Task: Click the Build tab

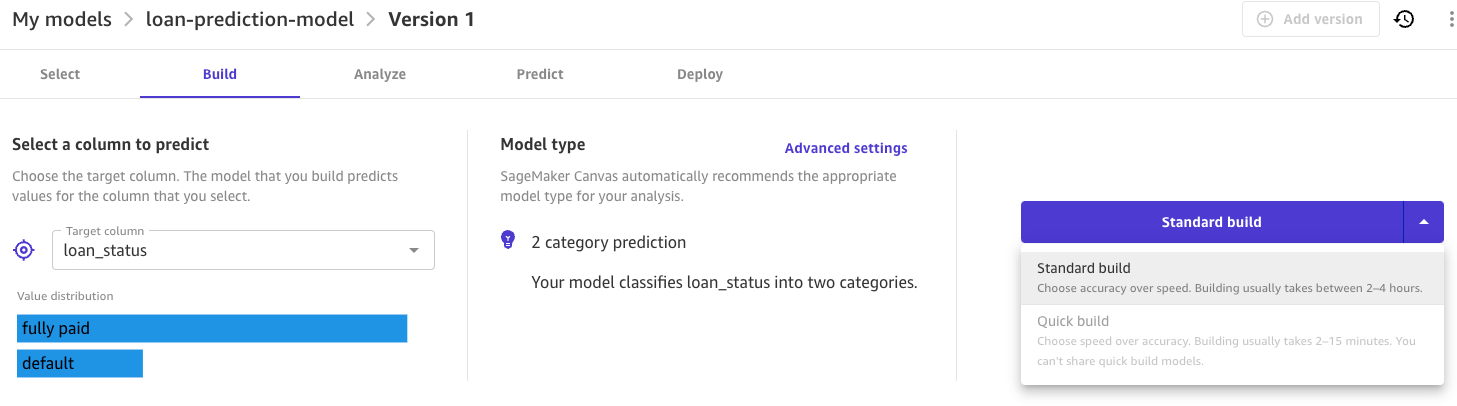Action: pyautogui.click(x=220, y=74)
